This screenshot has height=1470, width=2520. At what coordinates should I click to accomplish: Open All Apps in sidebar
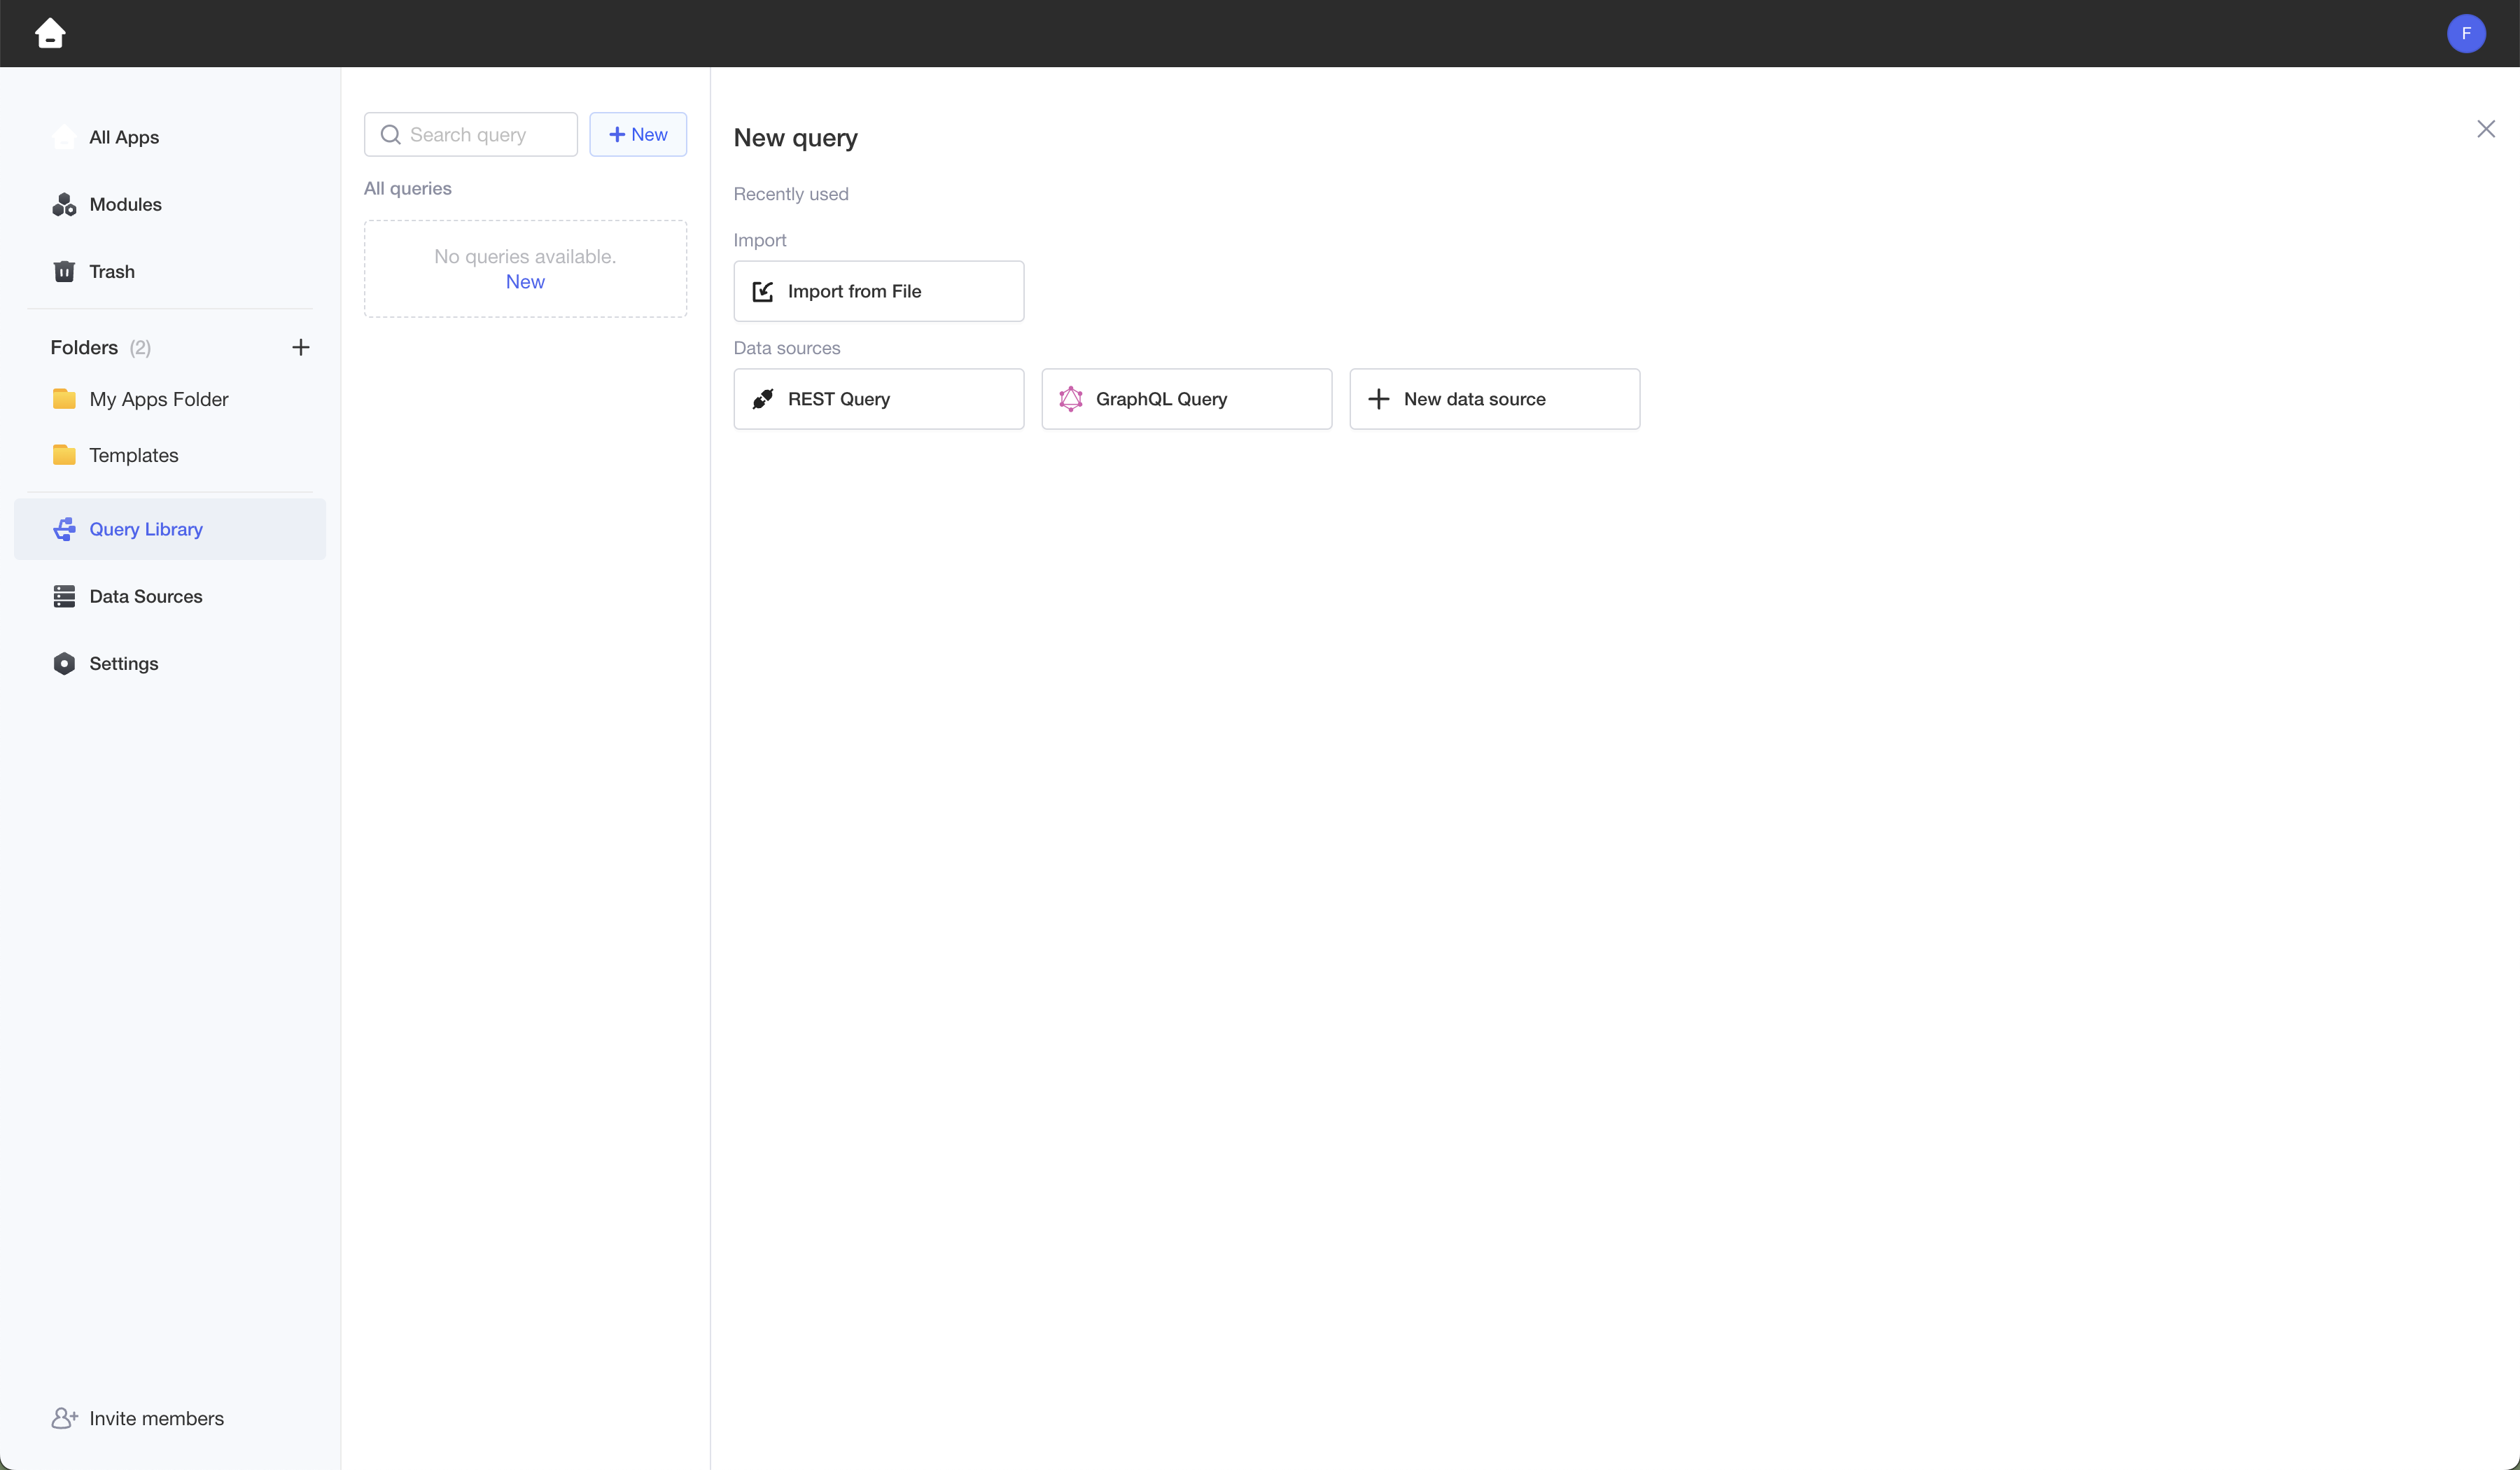124,138
